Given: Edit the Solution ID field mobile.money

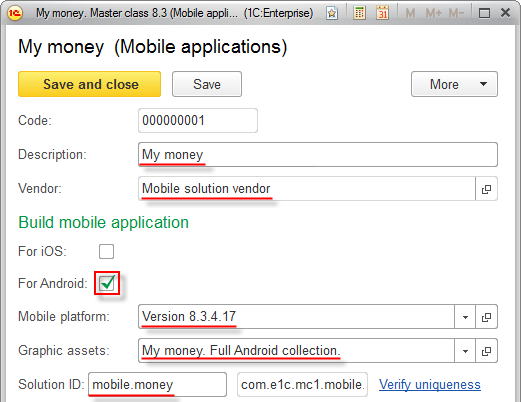Looking at the screenshot, I should 157,385.
